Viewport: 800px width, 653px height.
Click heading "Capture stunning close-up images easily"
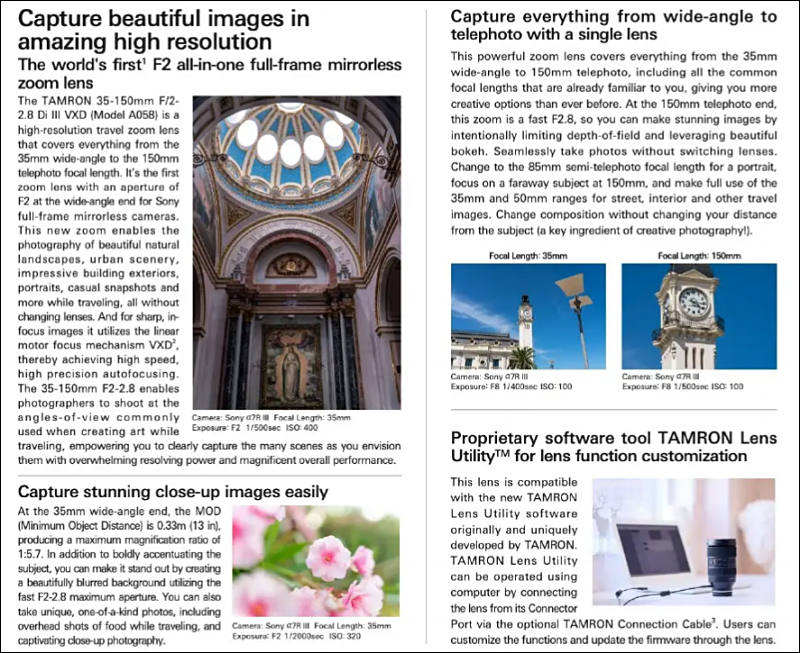(x=173, y=492)
